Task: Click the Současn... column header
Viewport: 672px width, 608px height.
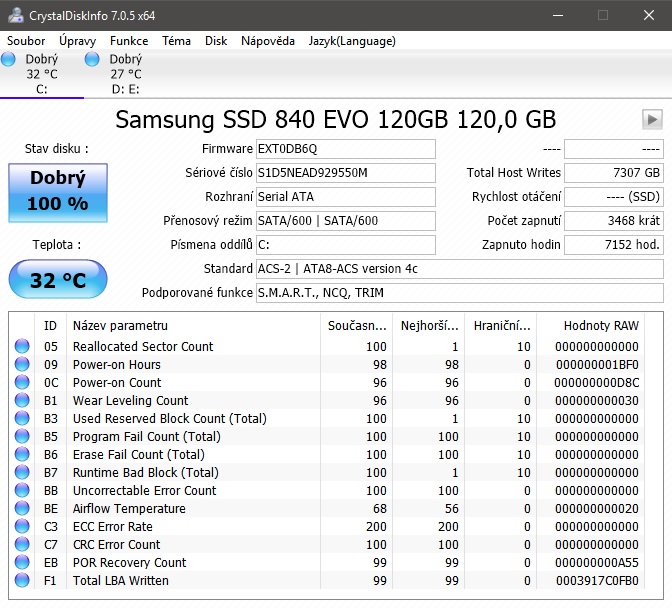Action: (357, 326)
